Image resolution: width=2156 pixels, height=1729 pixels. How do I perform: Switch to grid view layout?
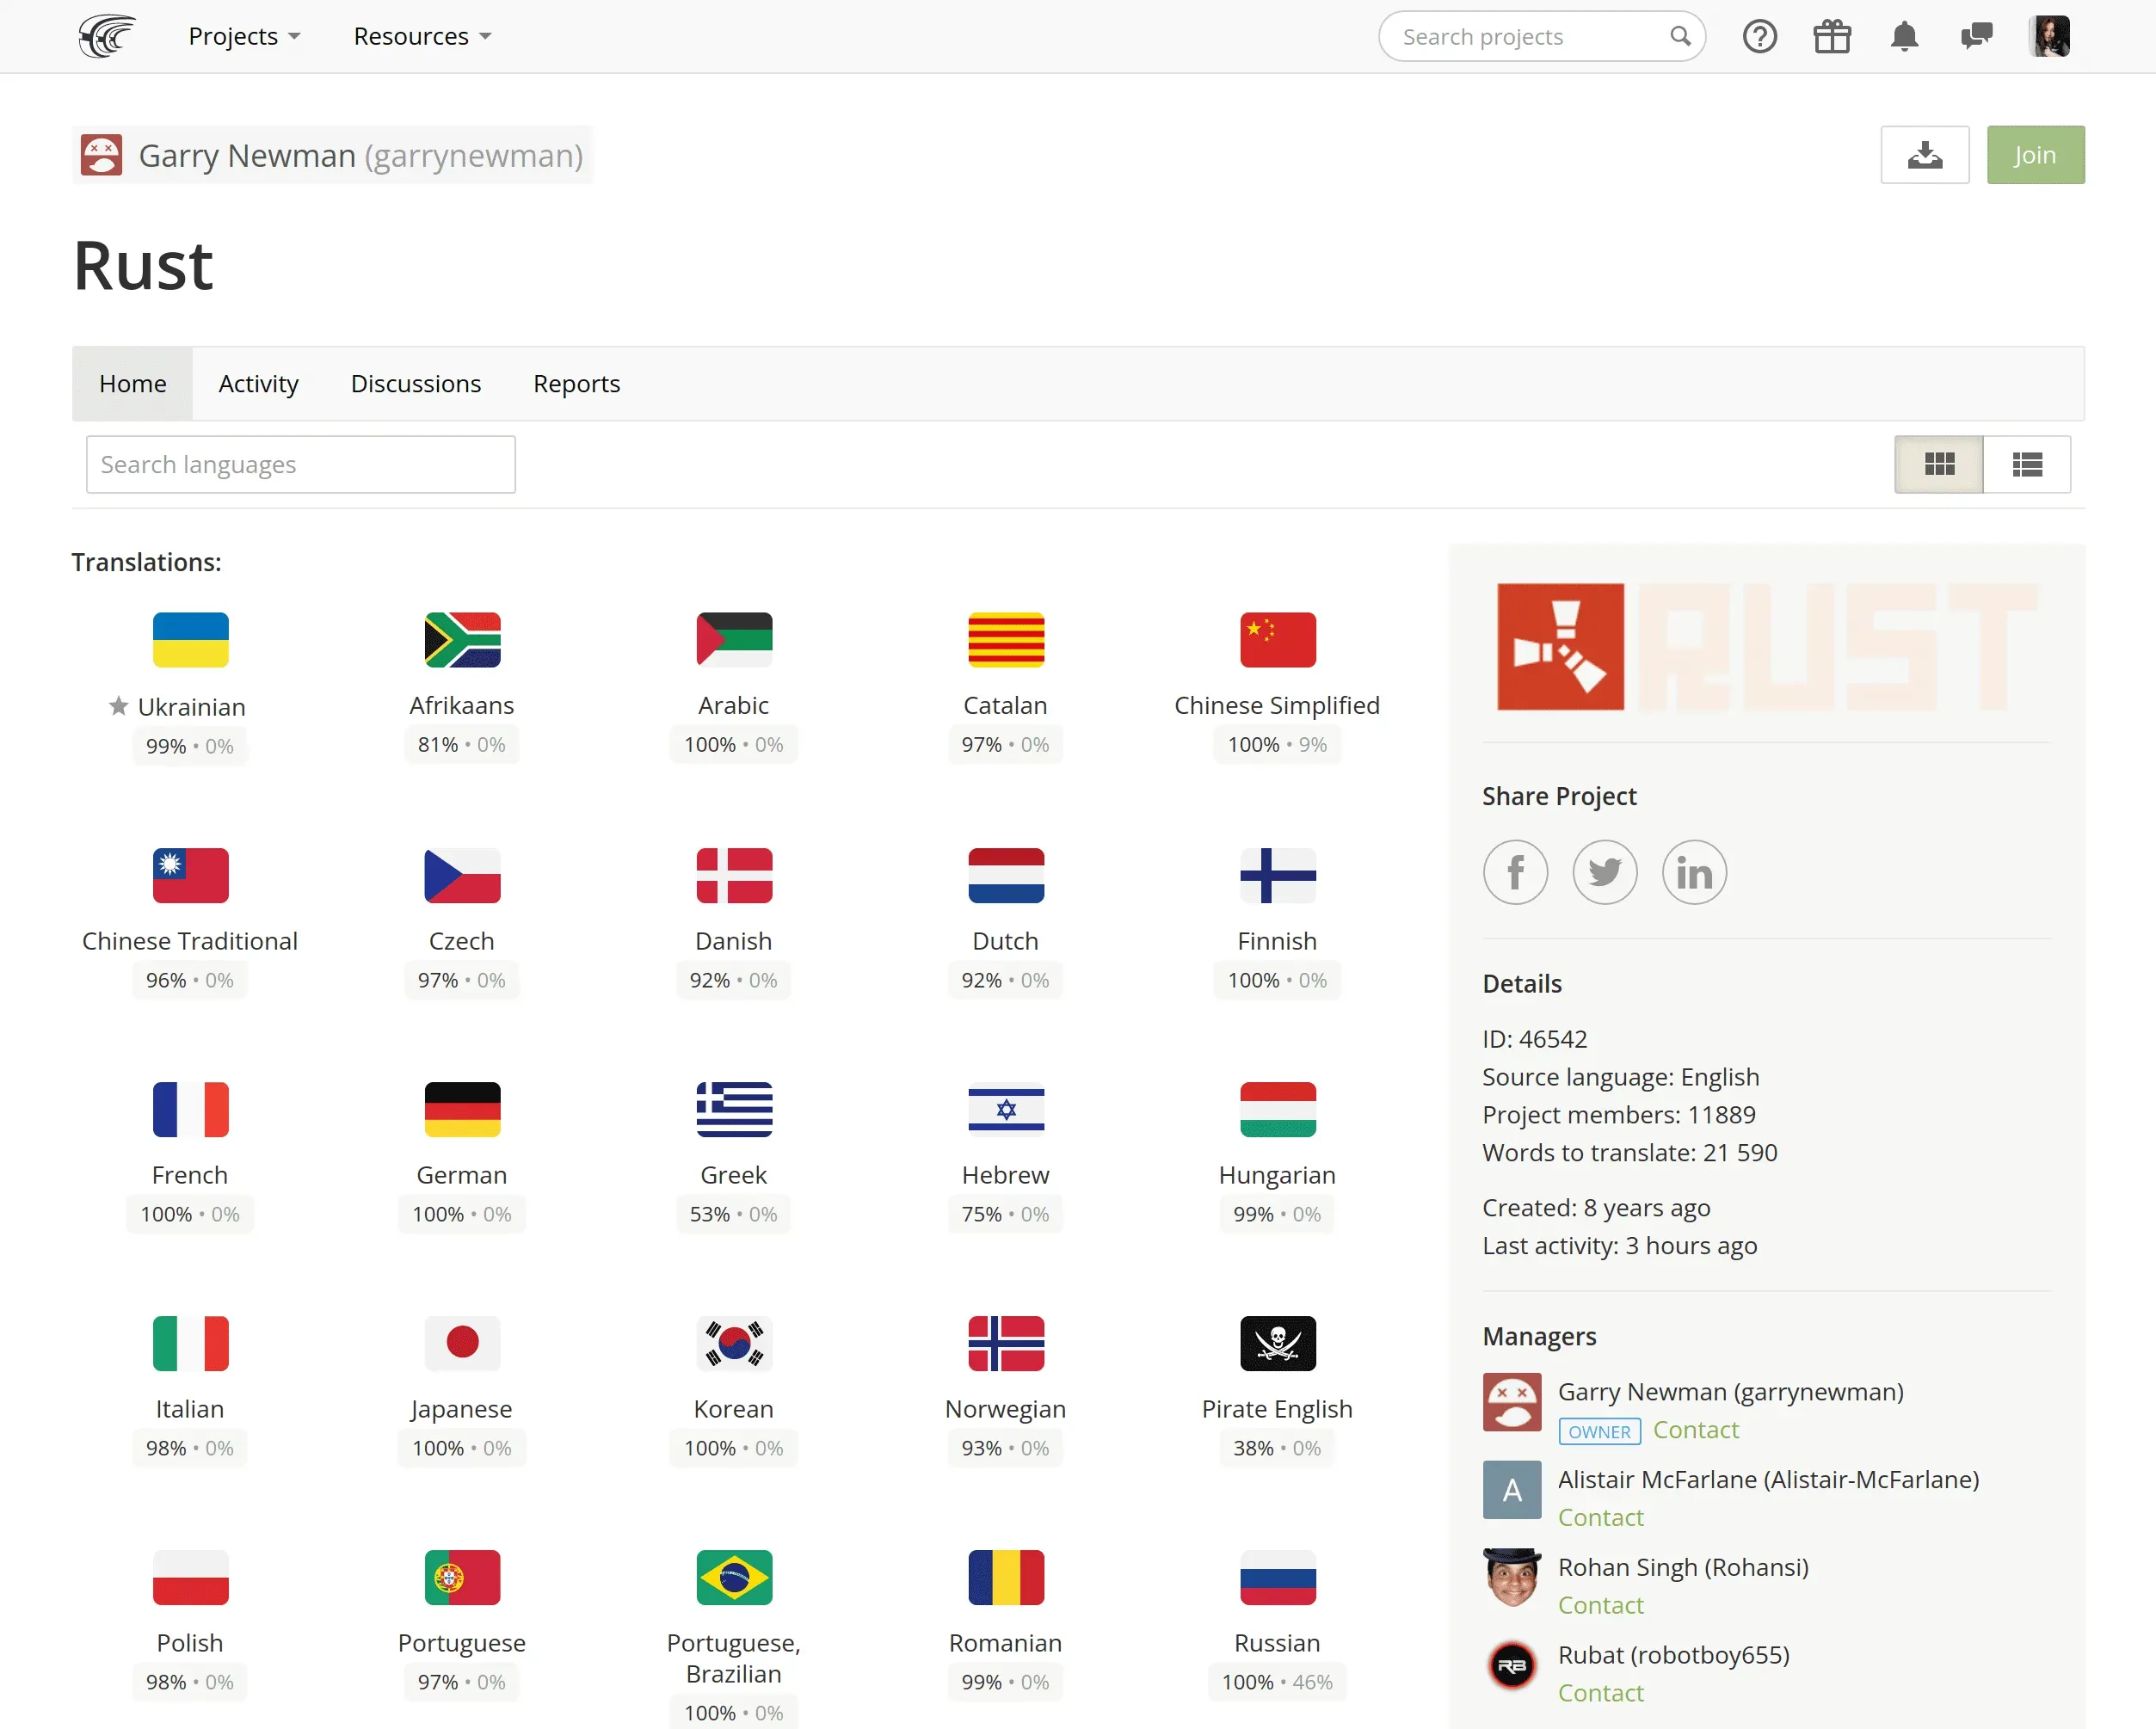[1938, 464]
